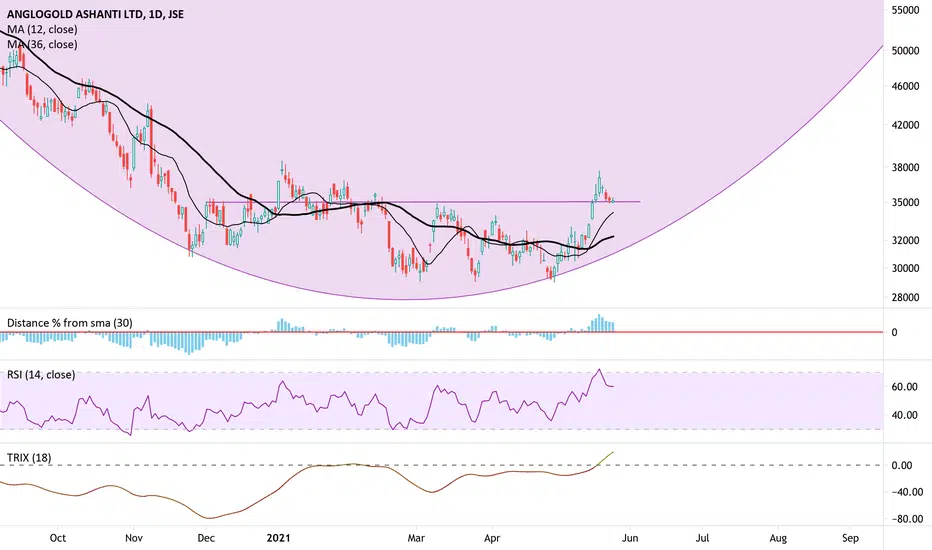
Task: Click the 35000 price axis label
Action: (x=905, y=202)
